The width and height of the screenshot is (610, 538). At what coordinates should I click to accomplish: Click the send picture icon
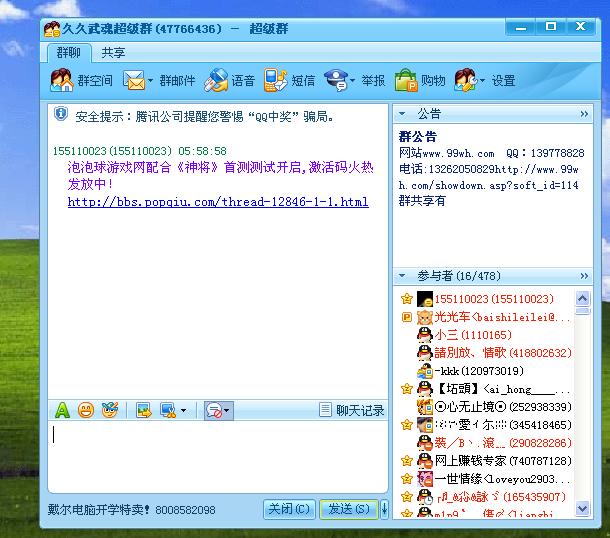(144, 410)
